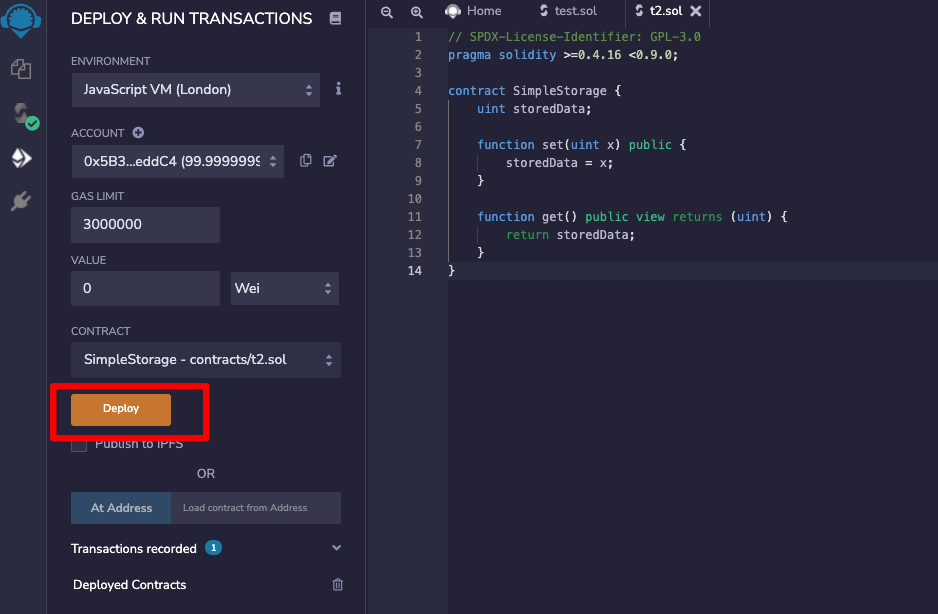Click the Load contract from Address field
Viewport: 938px width, 614px height.
(x=256, y=508)
